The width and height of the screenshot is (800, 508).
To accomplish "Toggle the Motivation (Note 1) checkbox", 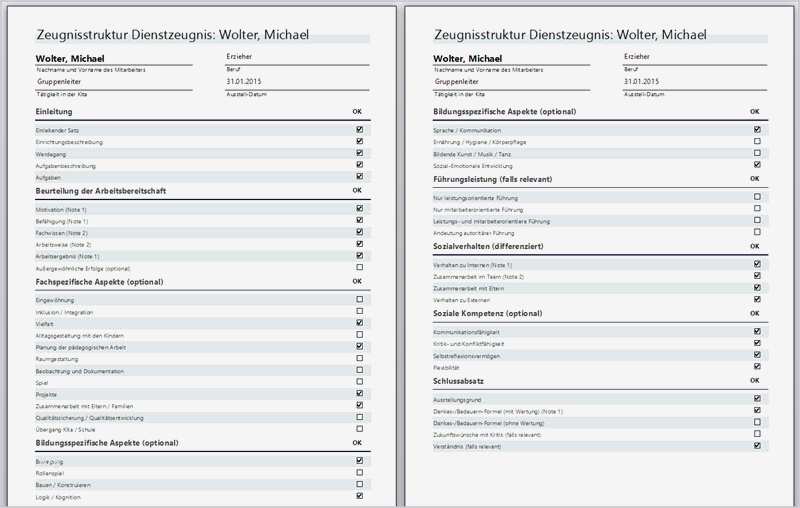I will click(360, 209).
